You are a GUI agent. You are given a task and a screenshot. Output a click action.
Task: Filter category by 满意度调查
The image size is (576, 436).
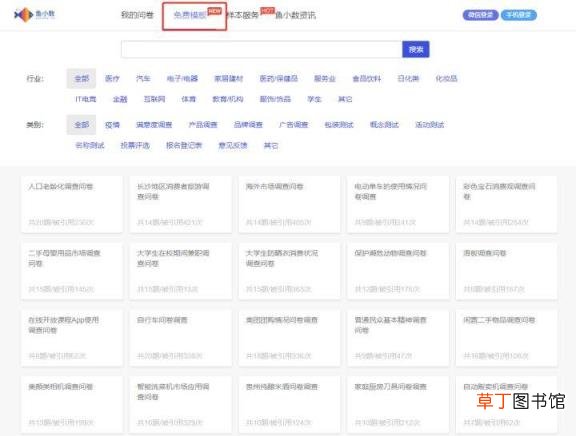tap(154, 125)
